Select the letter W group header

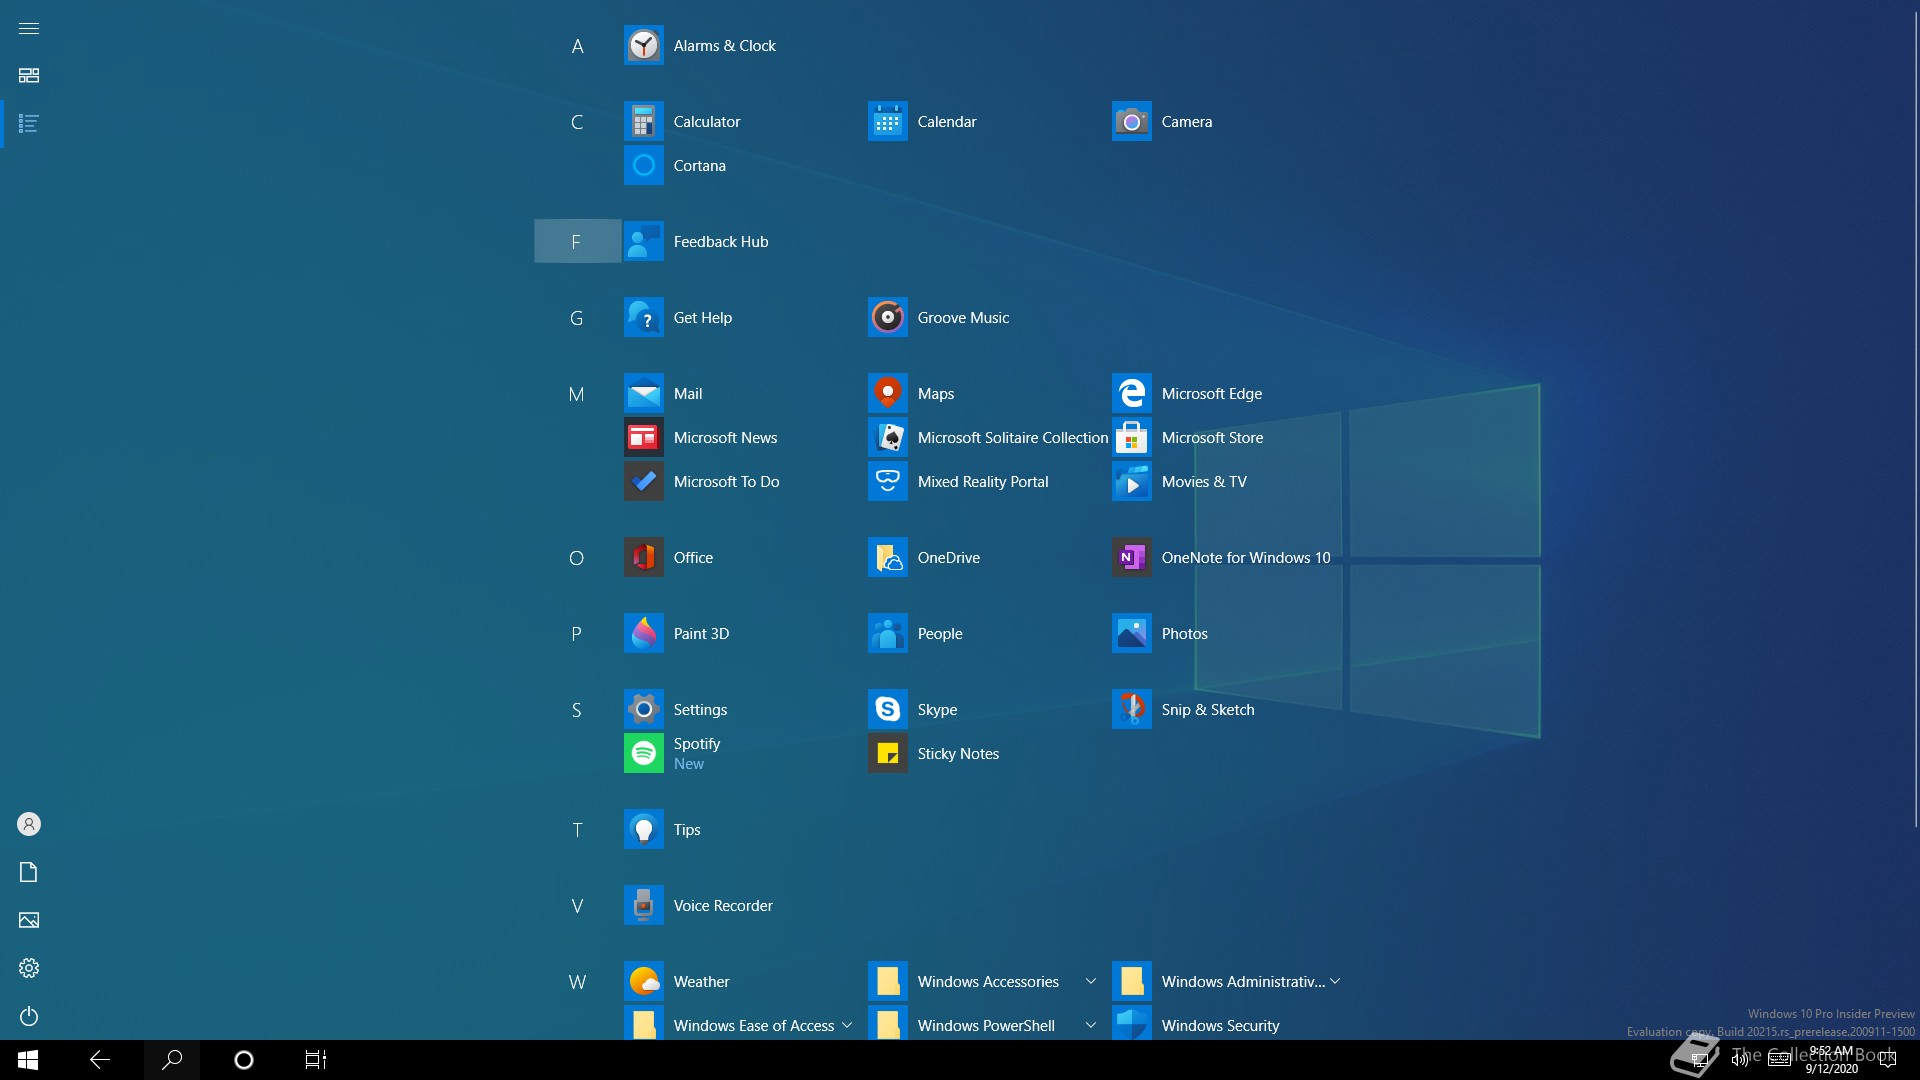pyautogui.click(x=577, y=982)
